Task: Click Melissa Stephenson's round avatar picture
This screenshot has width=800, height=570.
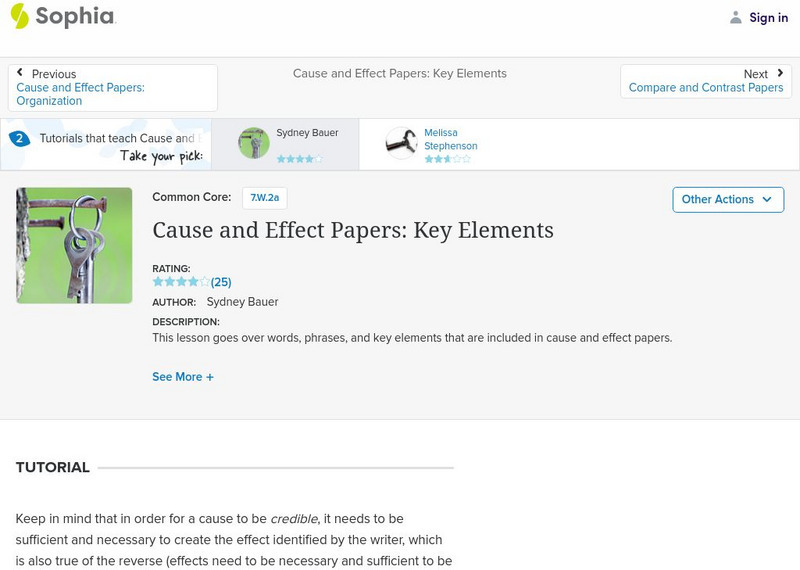Action: (x=401, y=143)
